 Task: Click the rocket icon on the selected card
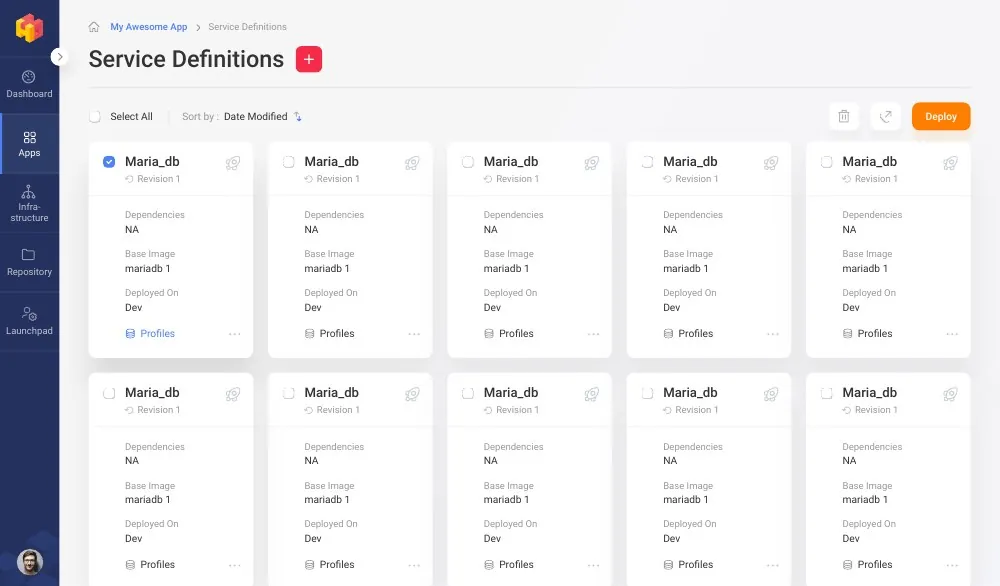coord(233,163)
